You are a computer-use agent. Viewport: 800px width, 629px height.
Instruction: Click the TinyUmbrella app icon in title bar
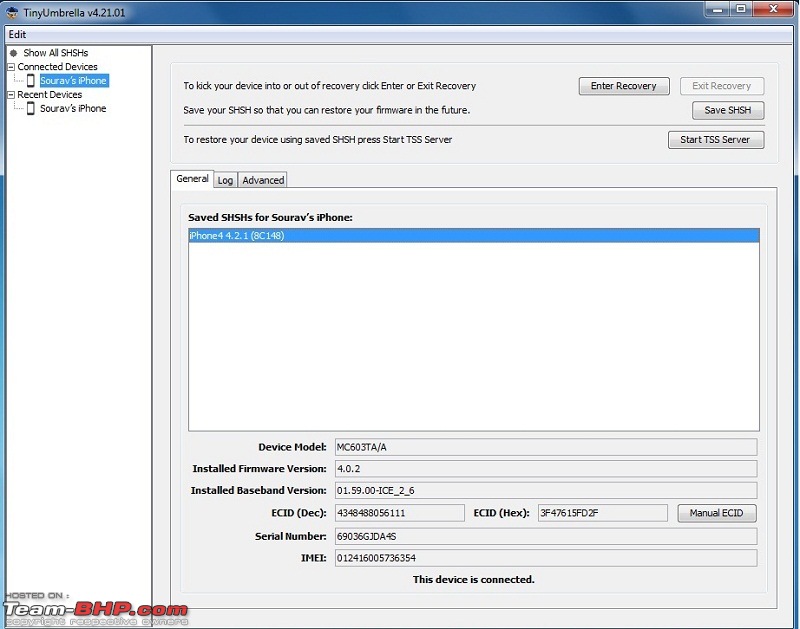pos(12,13)
